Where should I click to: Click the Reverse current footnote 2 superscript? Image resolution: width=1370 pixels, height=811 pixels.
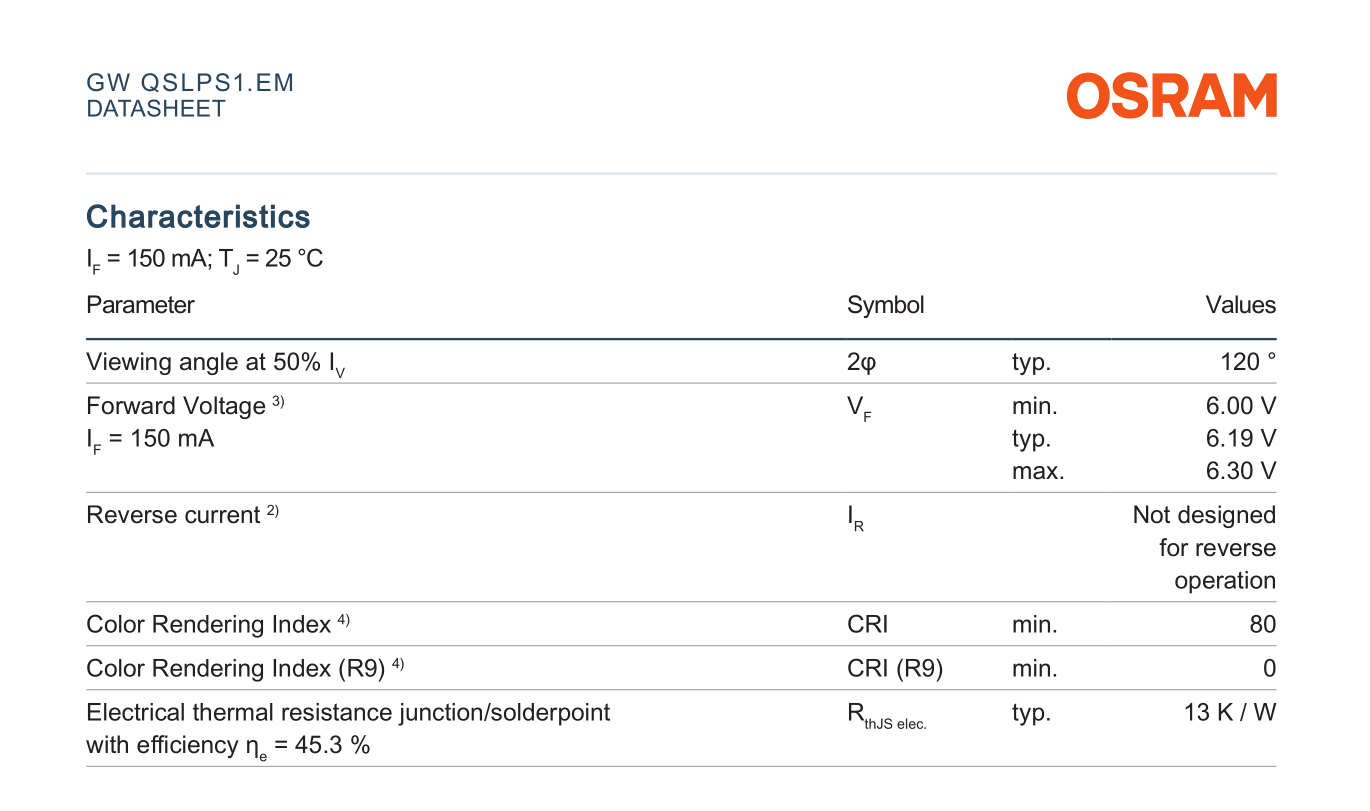tap(272, 511)
